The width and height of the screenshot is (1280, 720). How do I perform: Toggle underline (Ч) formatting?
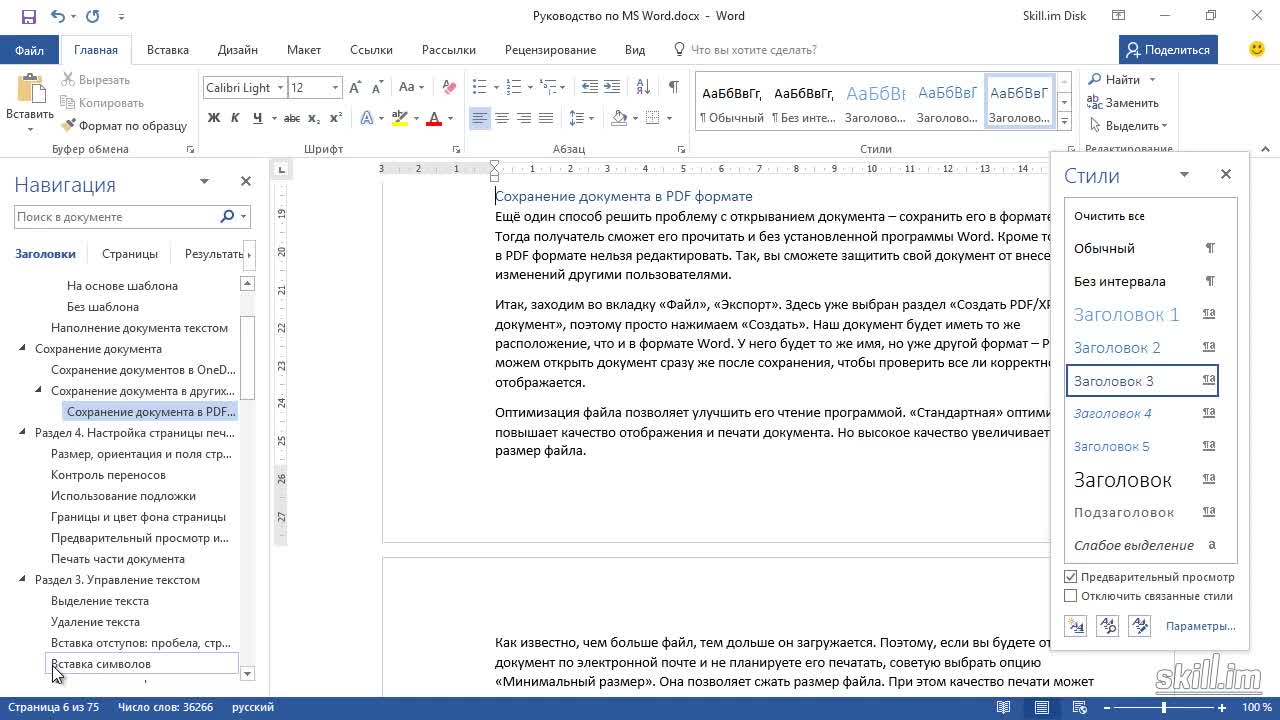[258, 118]
